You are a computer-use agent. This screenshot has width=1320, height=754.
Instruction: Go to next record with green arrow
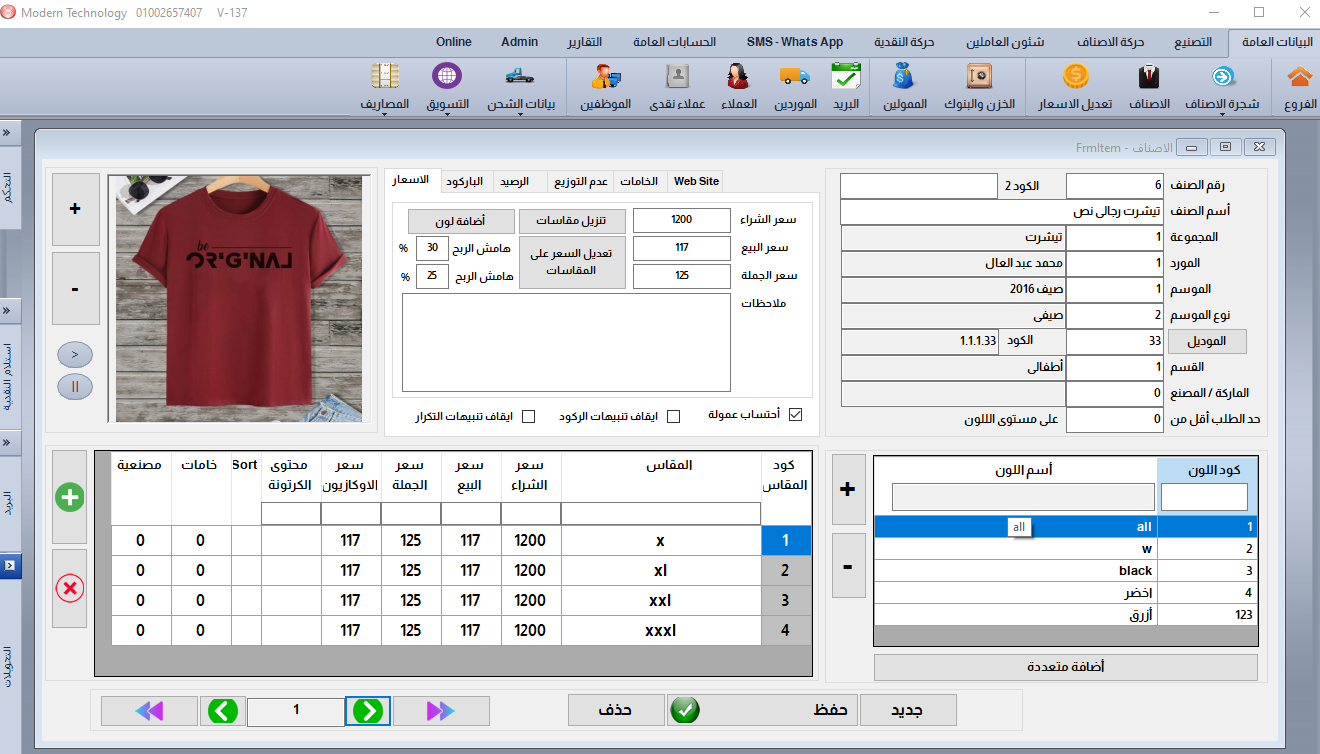[369, 711]
